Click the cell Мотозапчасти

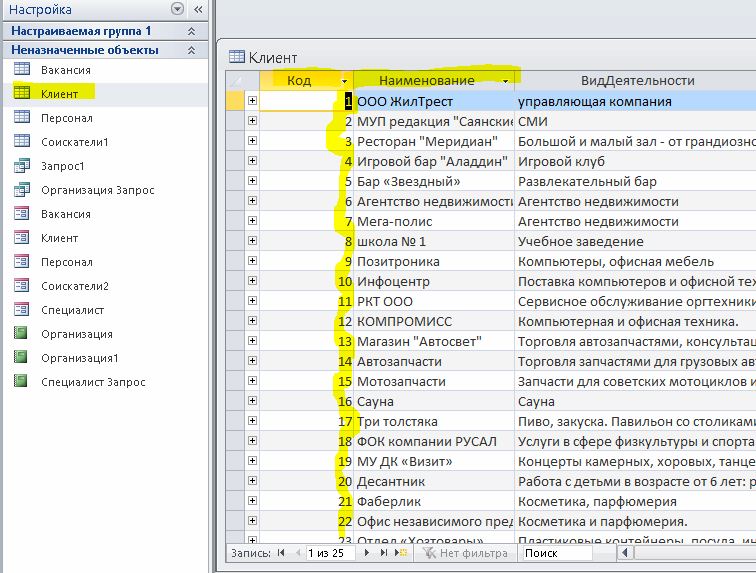click(434, 382)
